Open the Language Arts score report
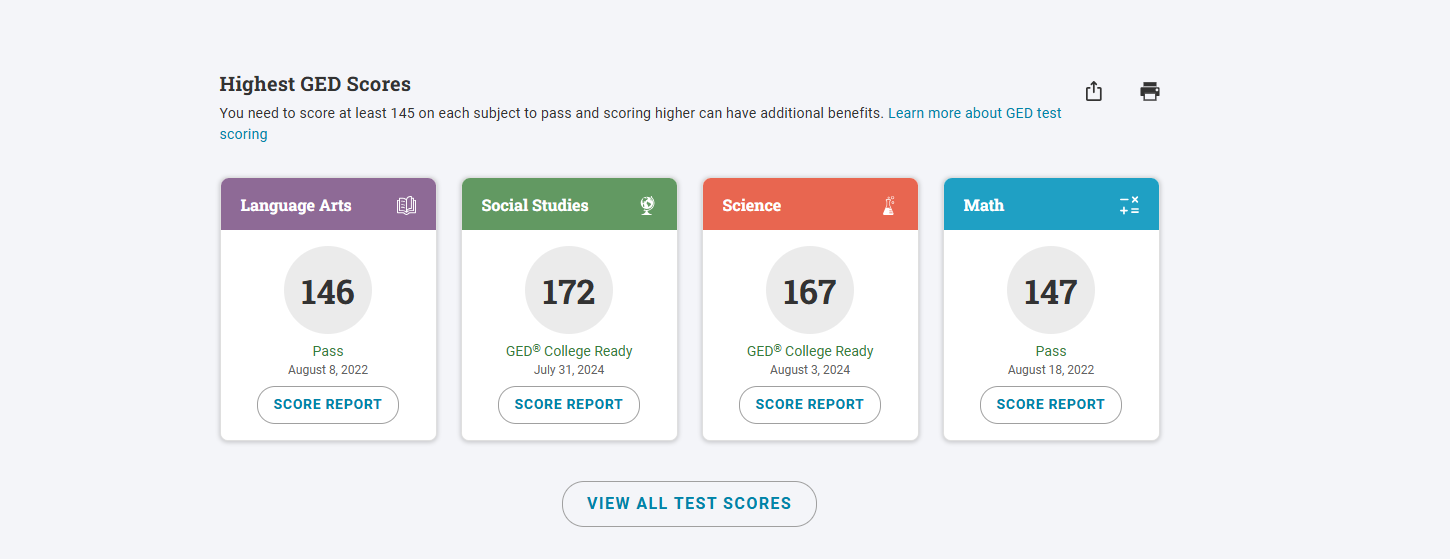This screenshot has width=1450, height=559. [328, 405]
